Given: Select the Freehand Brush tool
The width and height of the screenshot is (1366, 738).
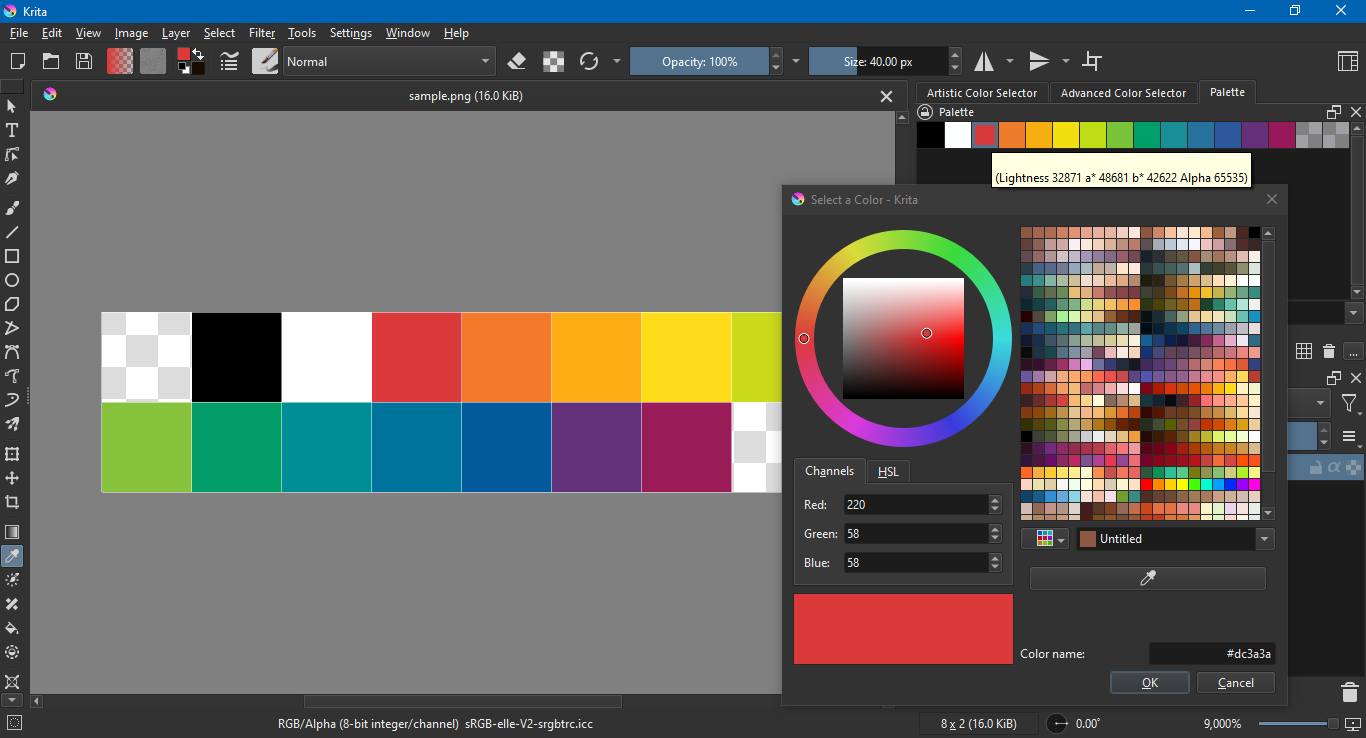Looking at the screenshot, I should (x=12, y=208).
